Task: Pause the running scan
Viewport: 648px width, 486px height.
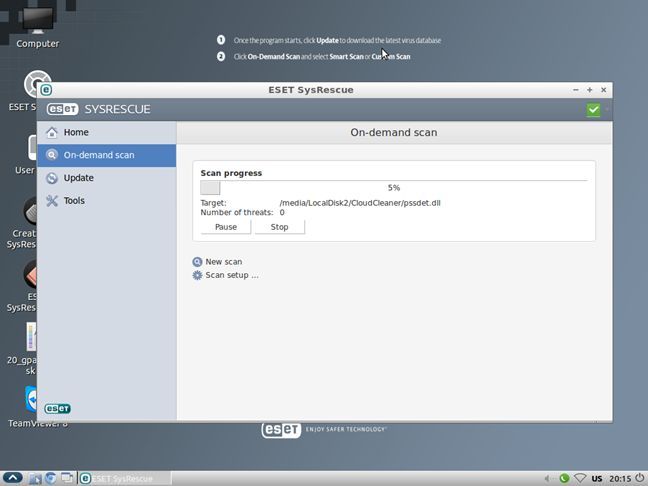Action: point(226,227)
